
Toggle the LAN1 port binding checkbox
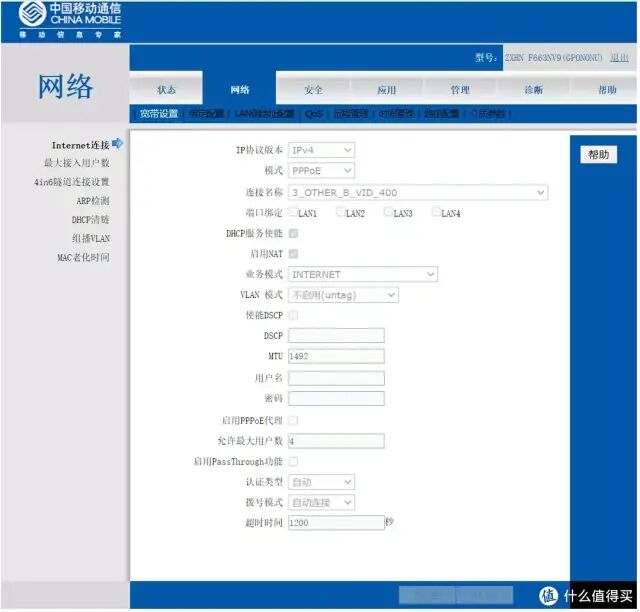(x=293, y=211)
